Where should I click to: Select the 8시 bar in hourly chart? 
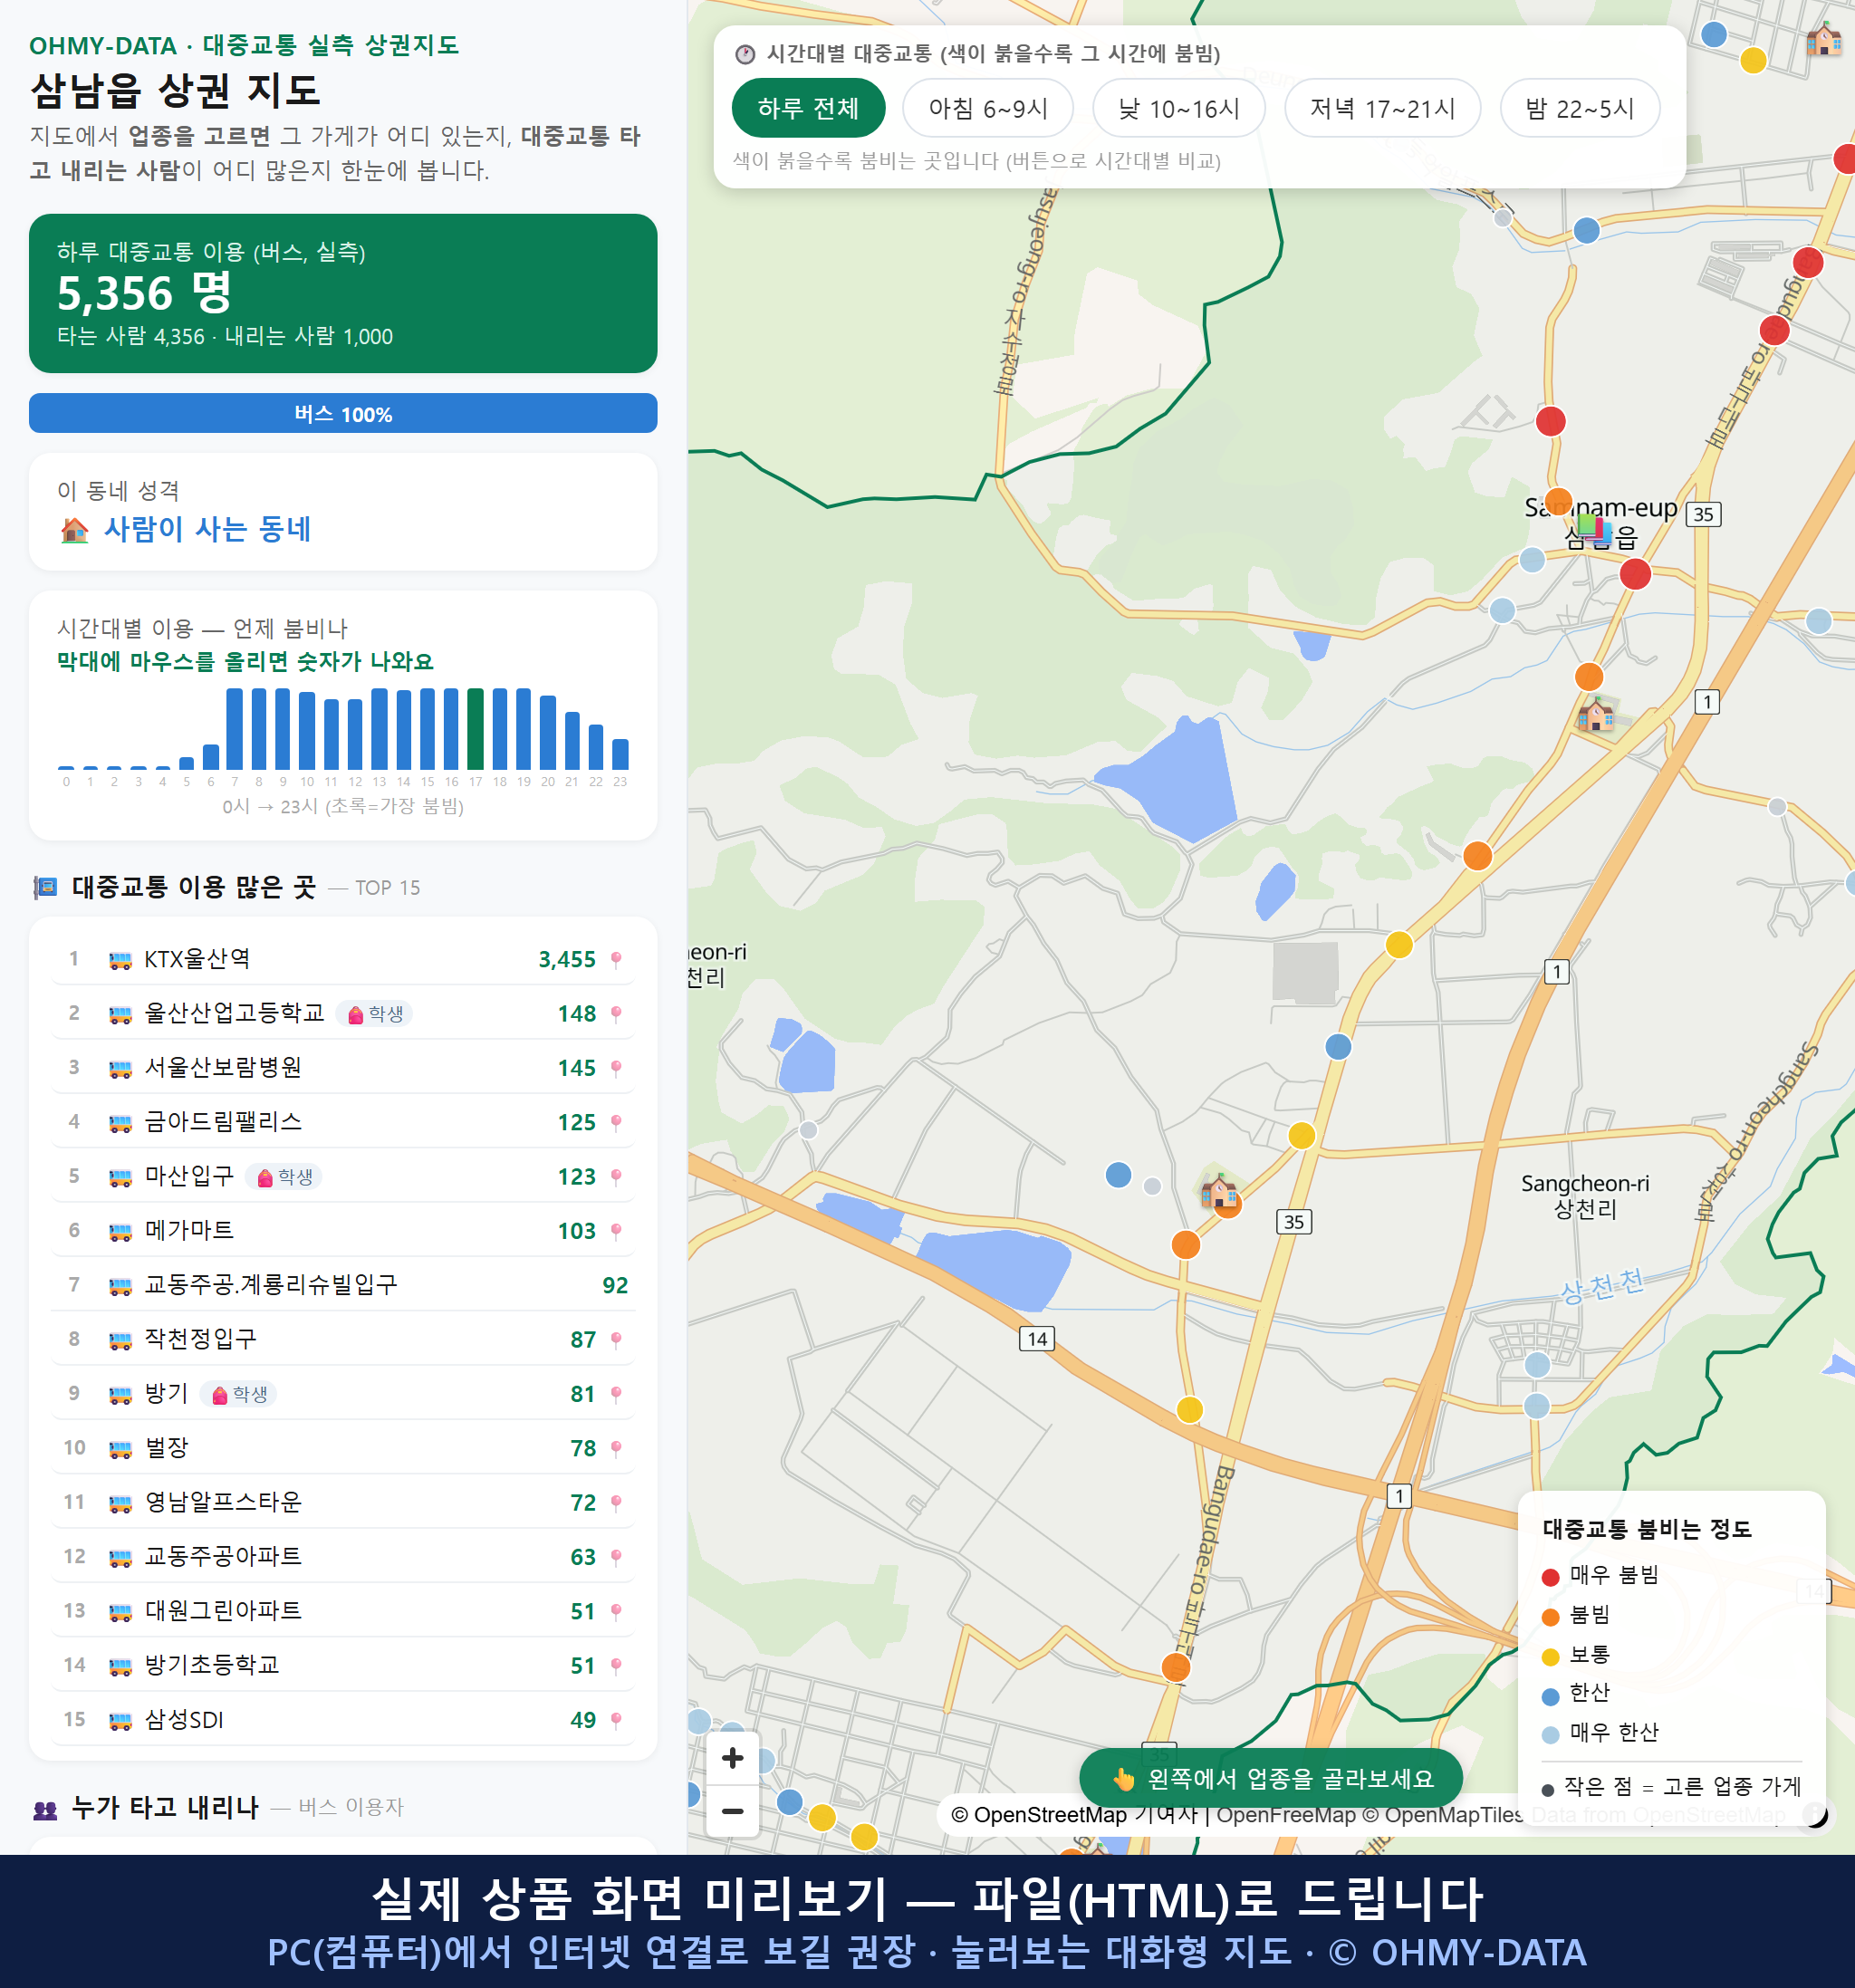(x=259, y=729)
